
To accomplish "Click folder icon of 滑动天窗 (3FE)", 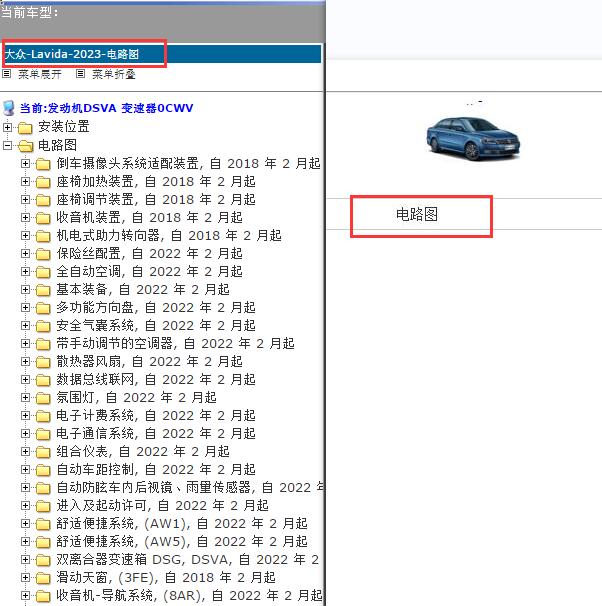I will [x=43, y=578].
